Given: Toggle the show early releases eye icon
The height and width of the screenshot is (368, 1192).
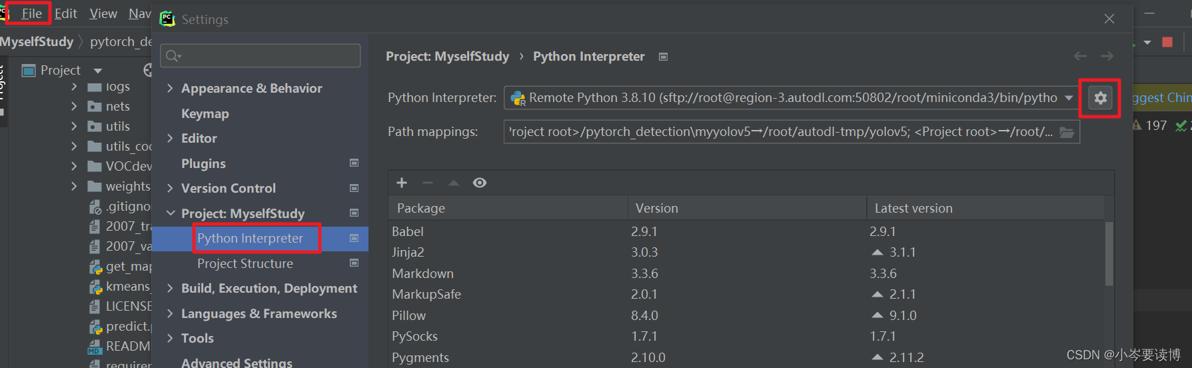Looking at the screenshot, I should point(479,182).
